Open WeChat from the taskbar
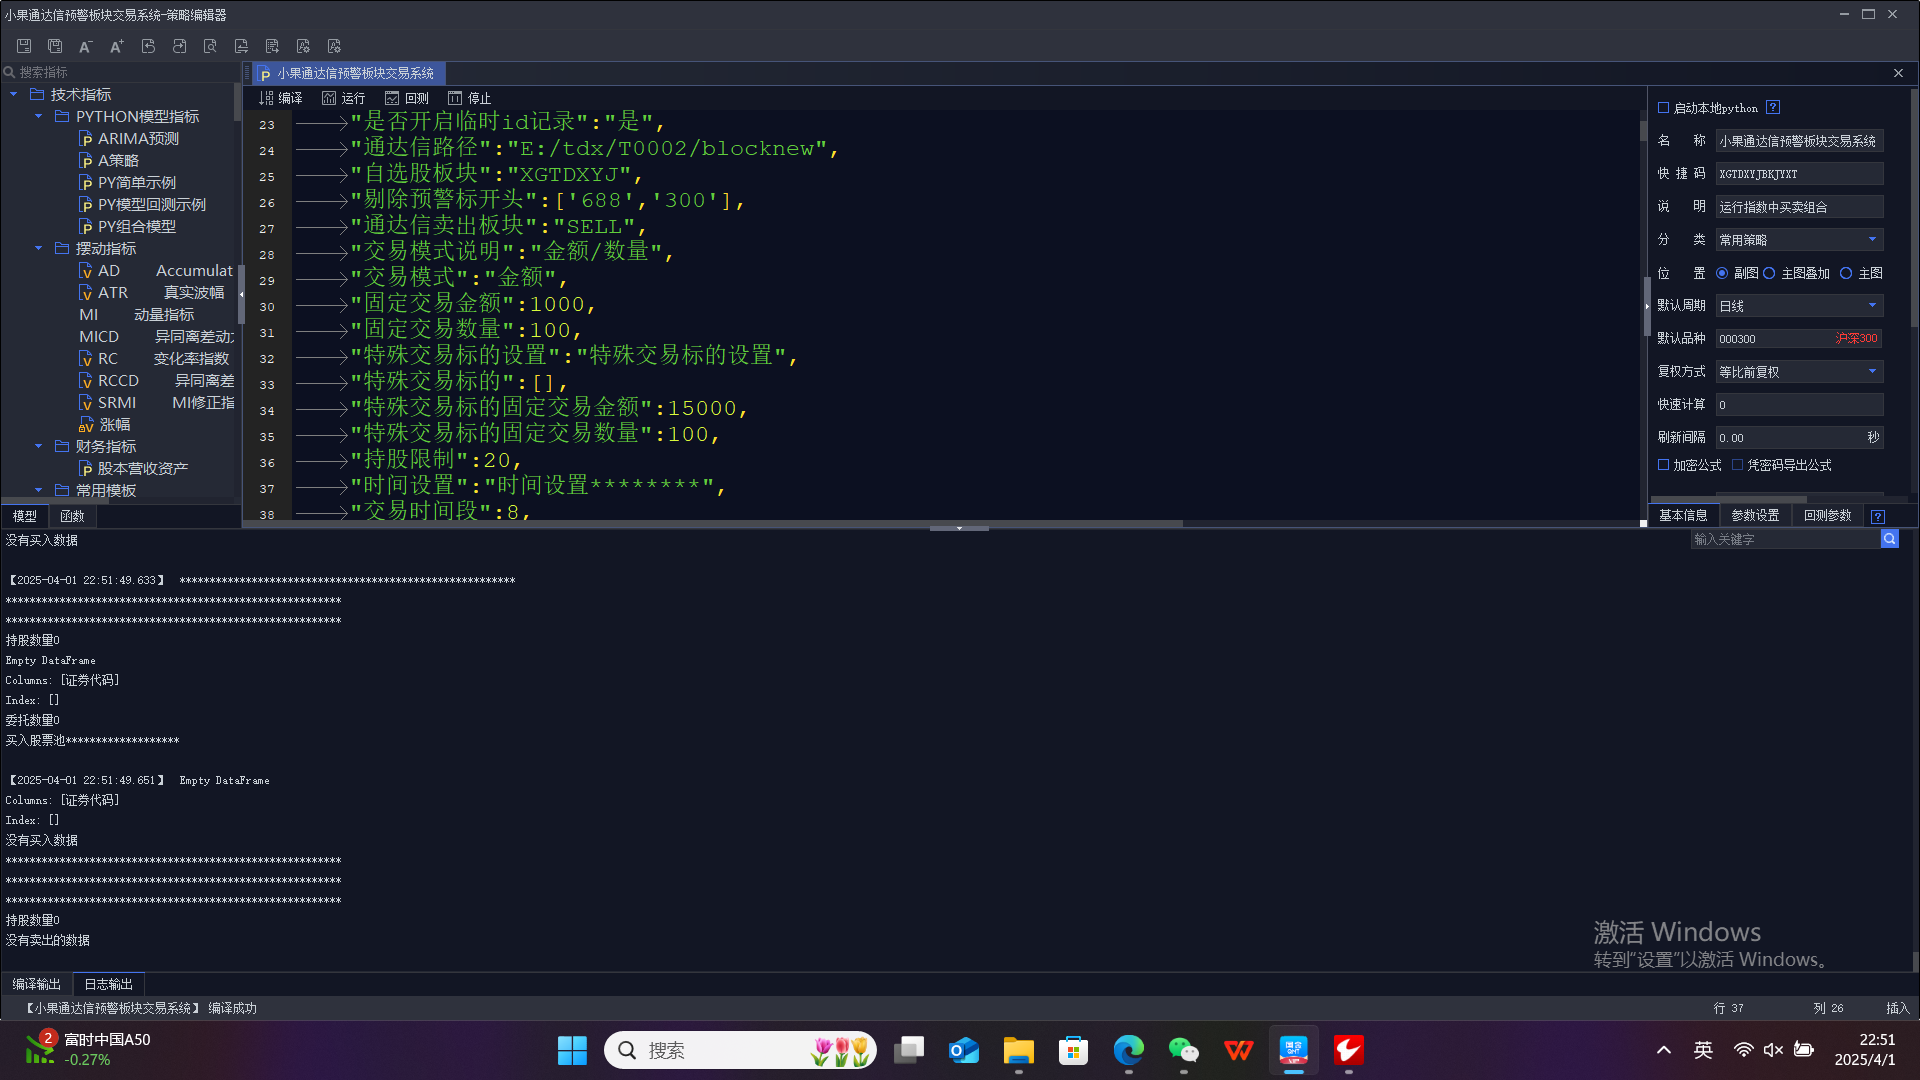 (1183, 1050)
